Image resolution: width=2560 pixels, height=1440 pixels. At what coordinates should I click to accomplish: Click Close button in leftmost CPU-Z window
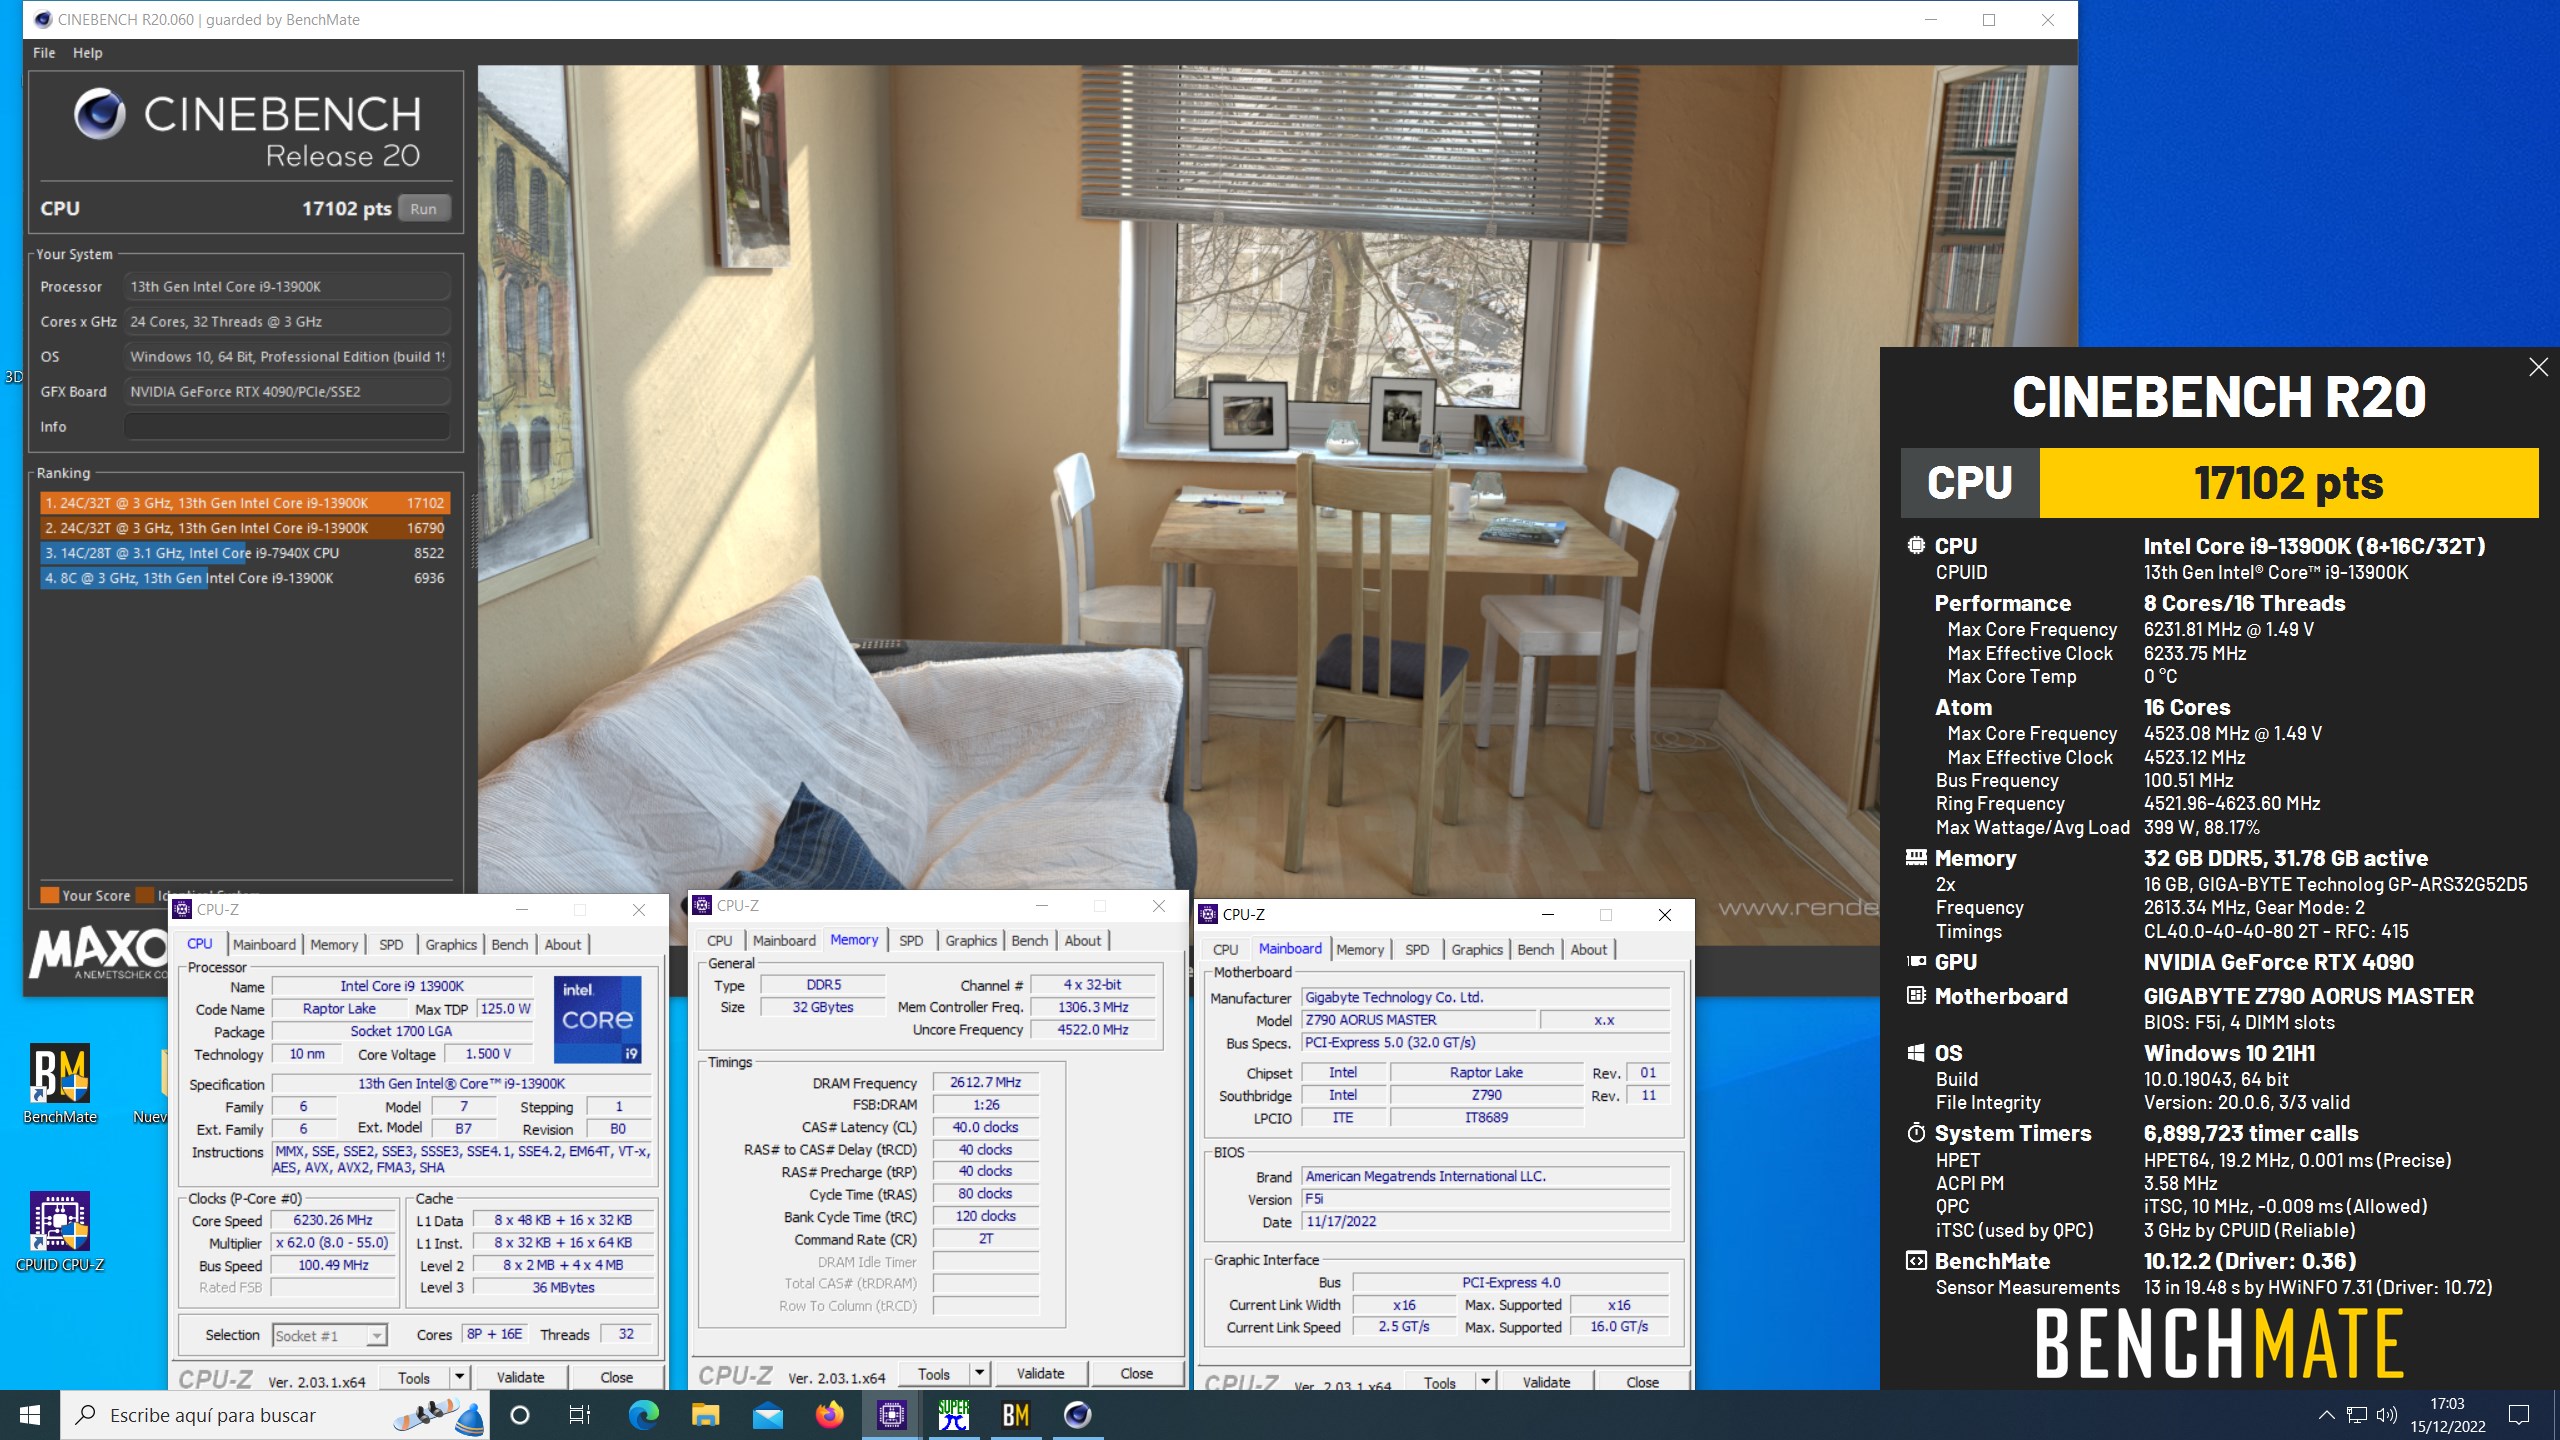point(616,1377)
